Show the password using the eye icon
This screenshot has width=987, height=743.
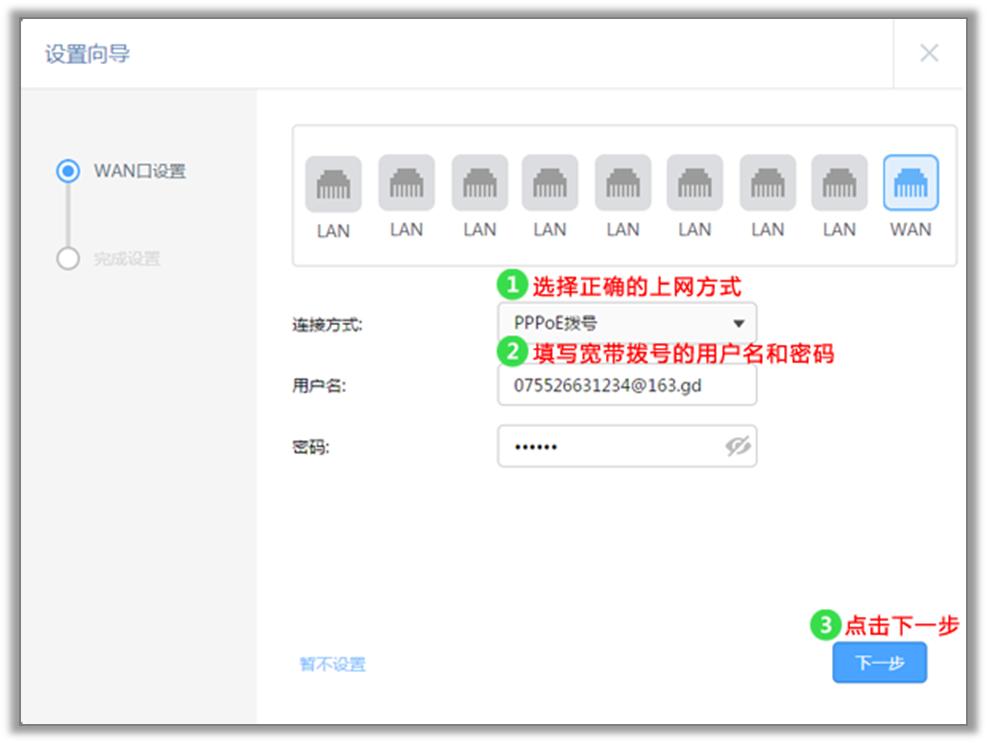737,446
